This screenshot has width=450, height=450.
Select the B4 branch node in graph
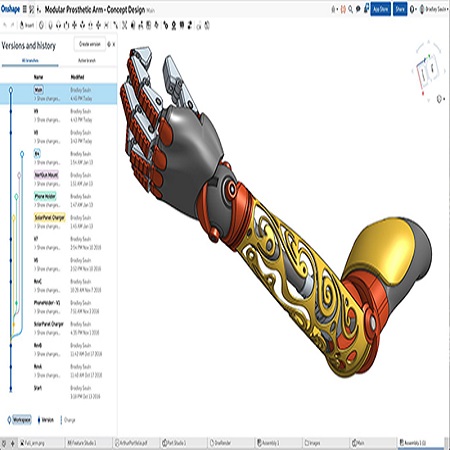(22, 154)
